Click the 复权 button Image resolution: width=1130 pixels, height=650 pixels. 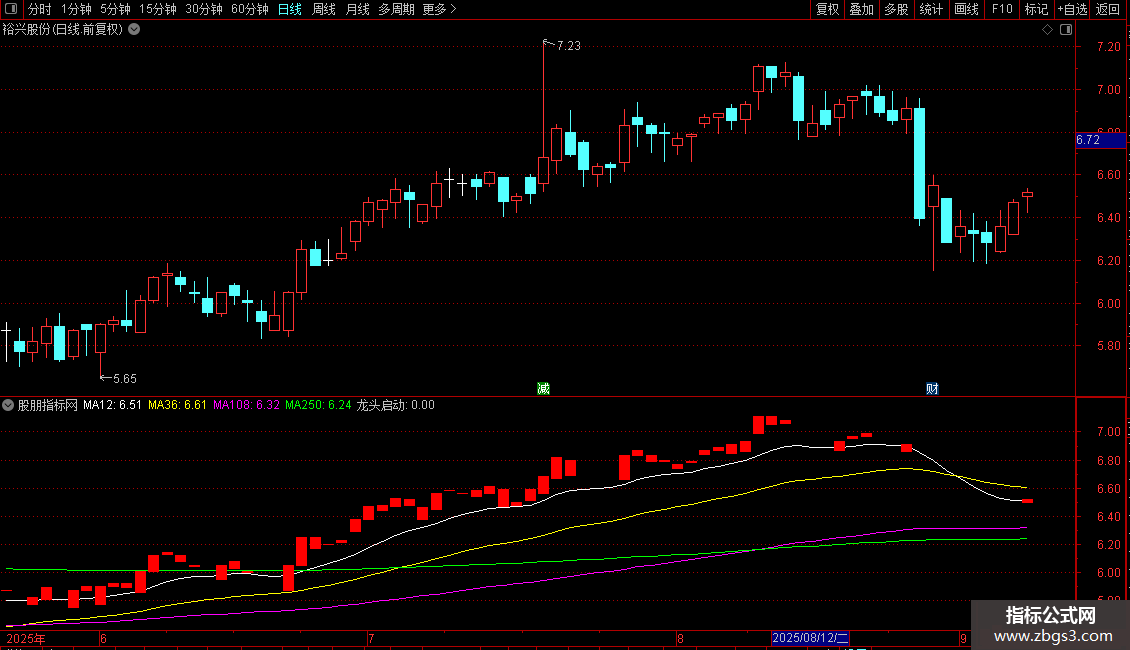click(x=827, y=9)
